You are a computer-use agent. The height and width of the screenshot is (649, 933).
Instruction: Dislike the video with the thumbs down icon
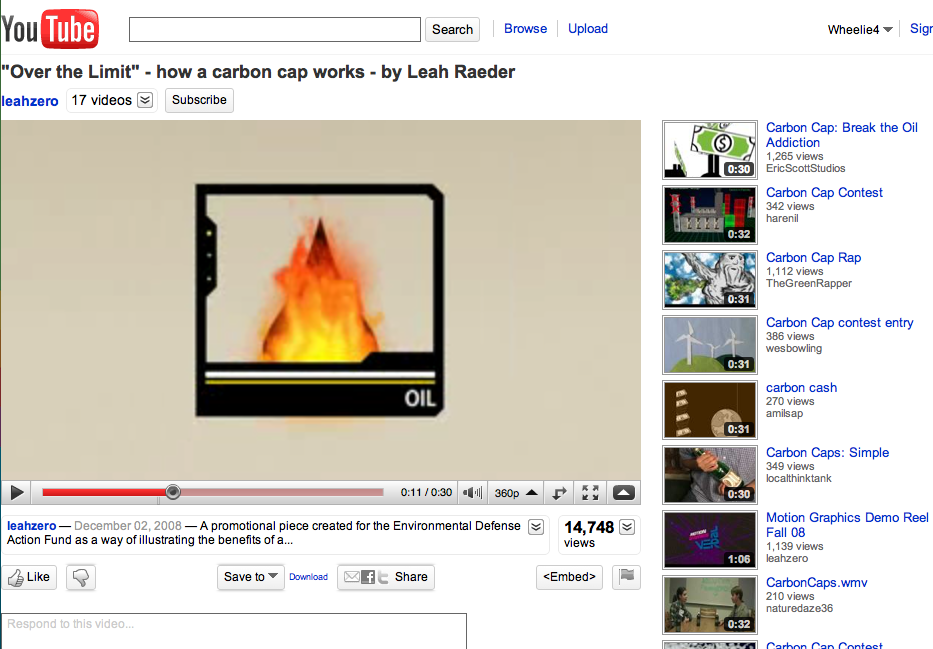click(81, 577)
